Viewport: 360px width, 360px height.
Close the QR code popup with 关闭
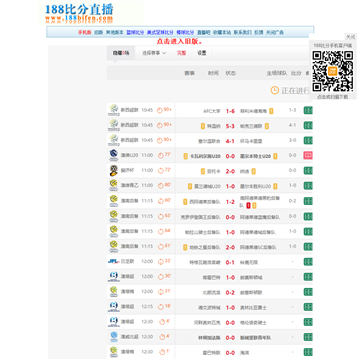(x=350, y=37)
